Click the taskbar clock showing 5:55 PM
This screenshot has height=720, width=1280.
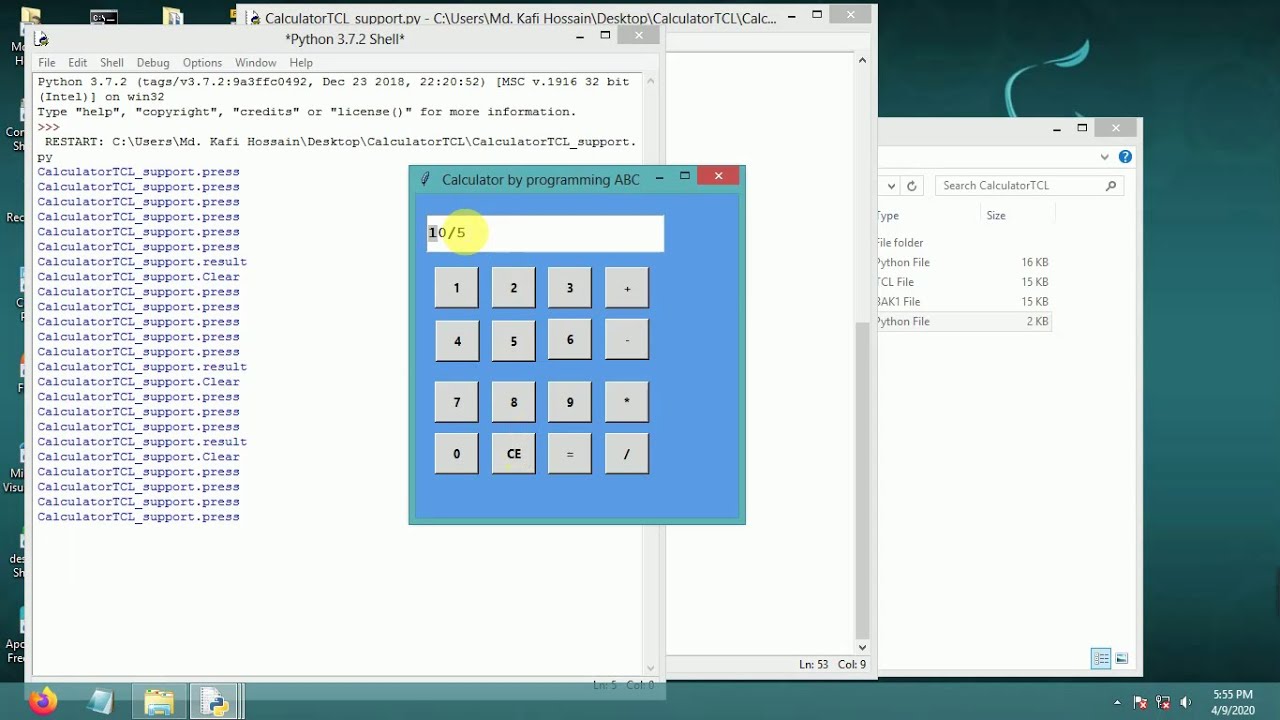pos(1232,702)
